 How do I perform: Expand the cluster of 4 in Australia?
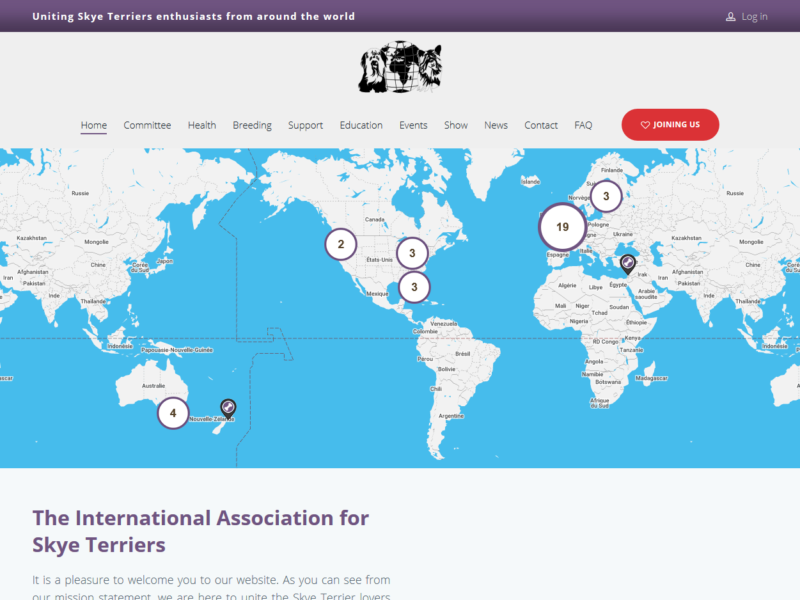[x=173, y=412]
